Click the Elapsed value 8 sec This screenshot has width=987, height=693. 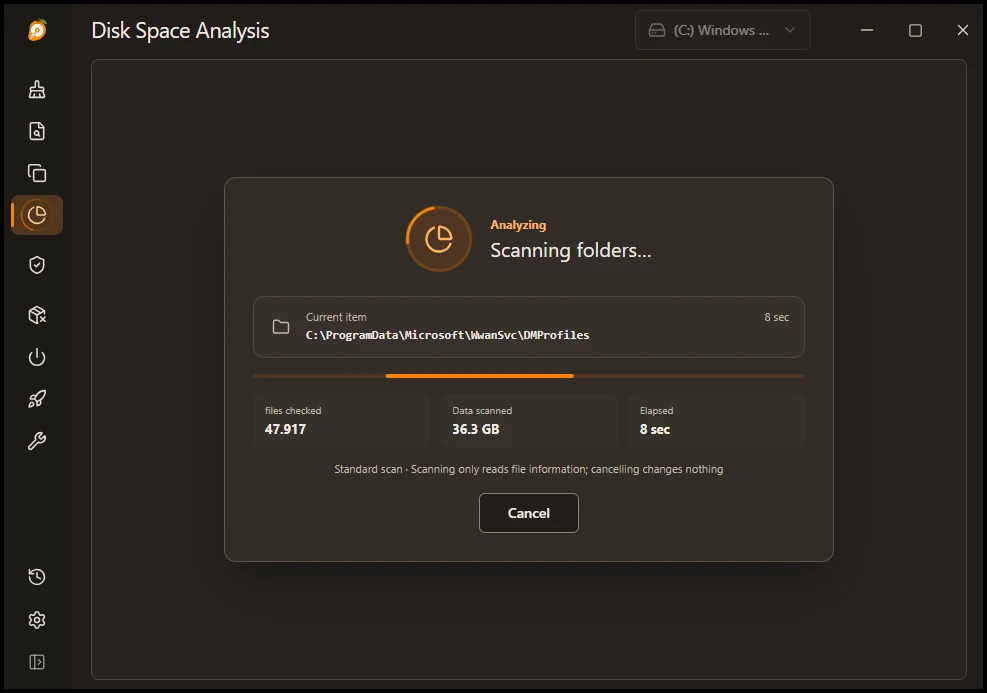point(655,429)
